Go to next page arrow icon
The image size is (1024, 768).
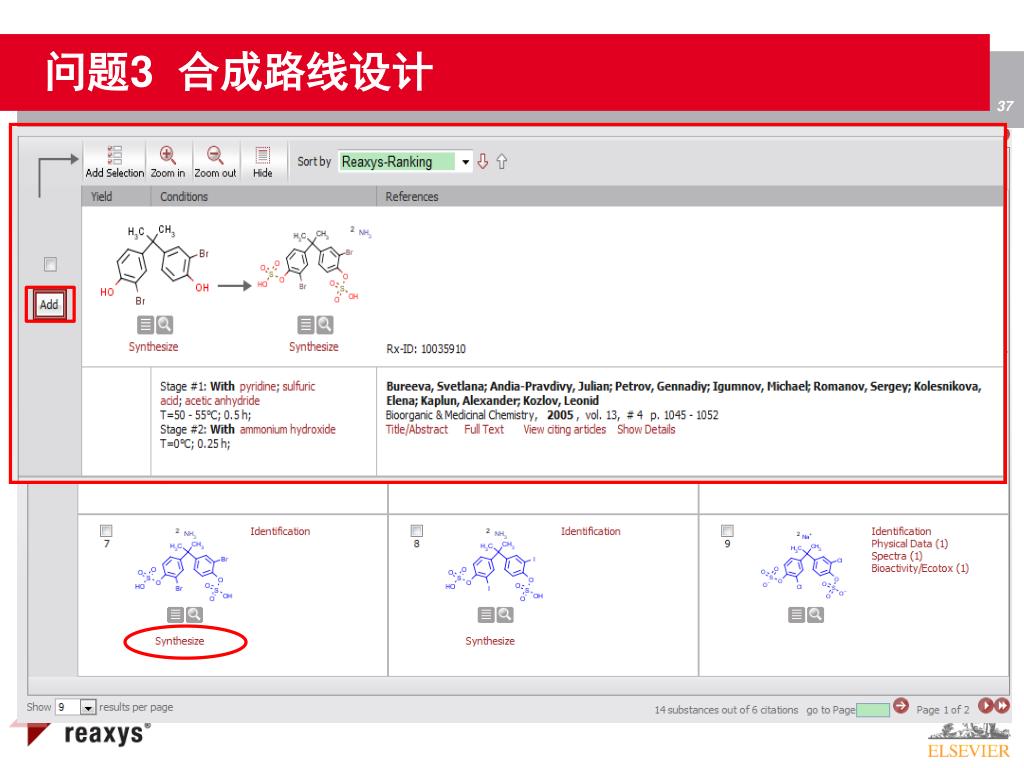[985, 706]
